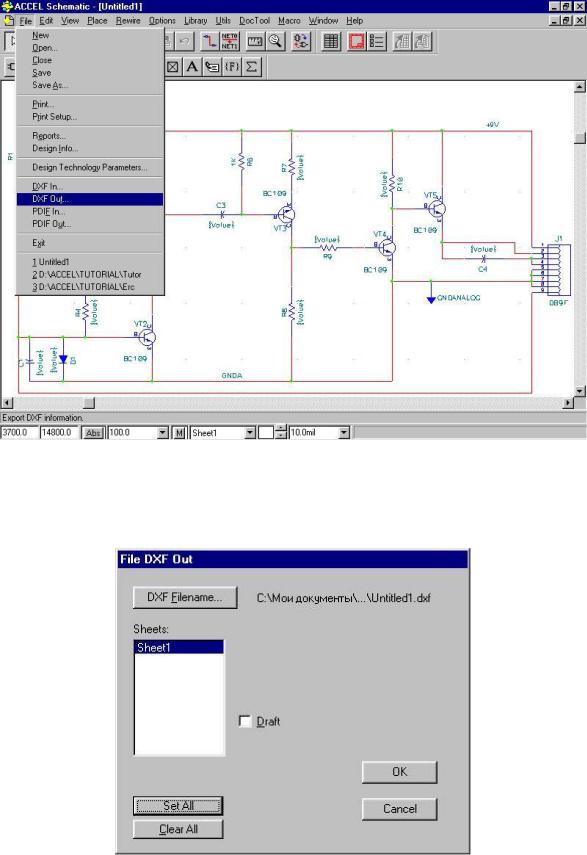Click Cancel in File DXF Out dialog
The width and height of the screenshot is (587, 855).
tap(400, 809)
